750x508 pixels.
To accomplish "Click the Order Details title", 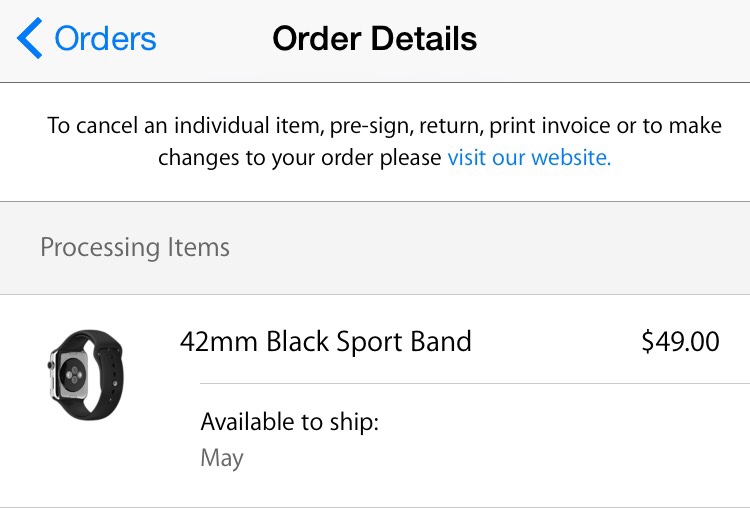I will coord(374,39).
